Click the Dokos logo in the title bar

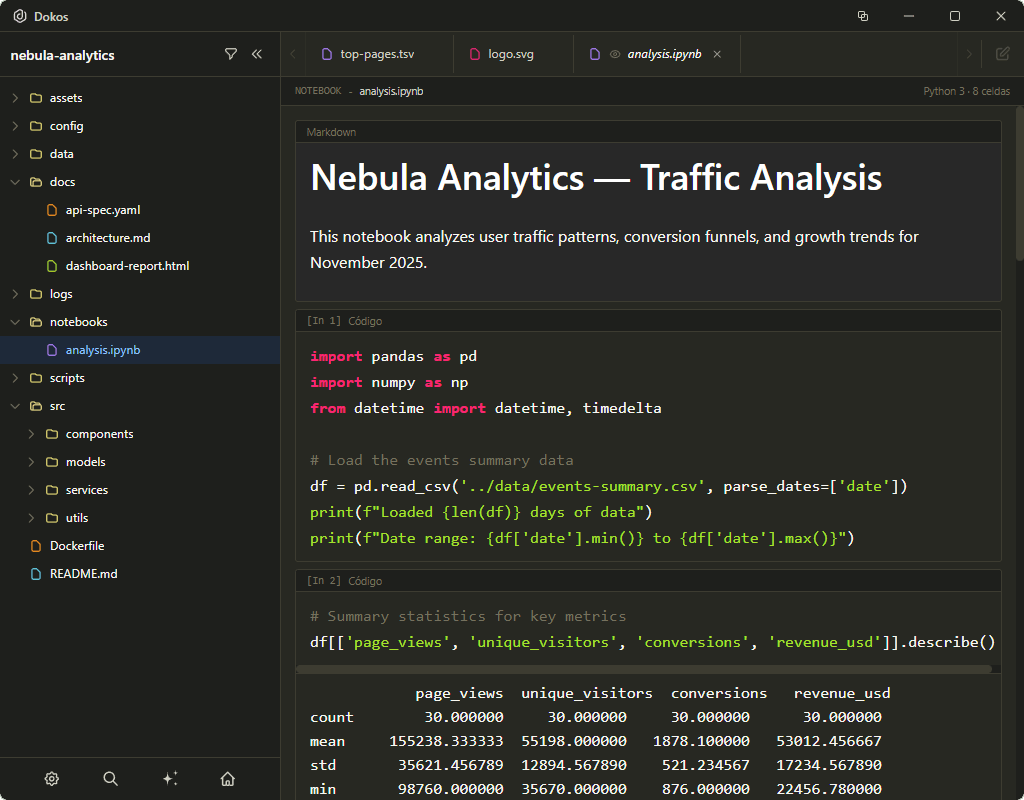(x=21, y=16)
